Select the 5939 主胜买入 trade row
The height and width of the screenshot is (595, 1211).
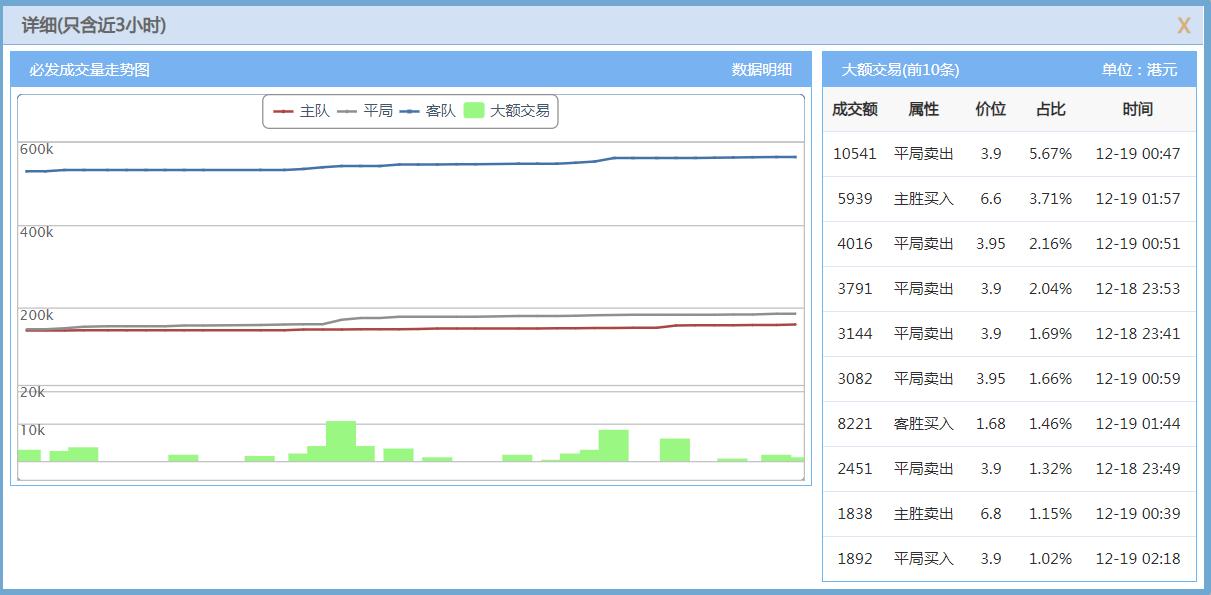click(1007, 199)
